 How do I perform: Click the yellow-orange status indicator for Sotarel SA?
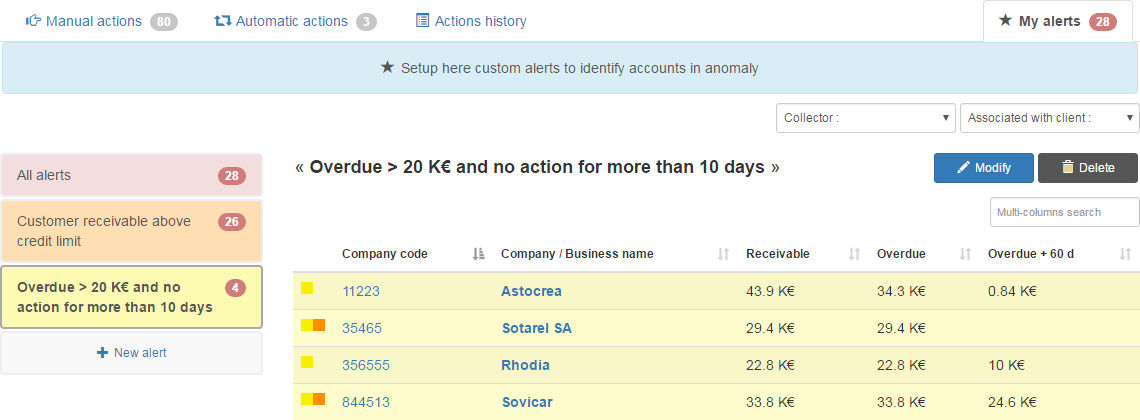(313, 326)
